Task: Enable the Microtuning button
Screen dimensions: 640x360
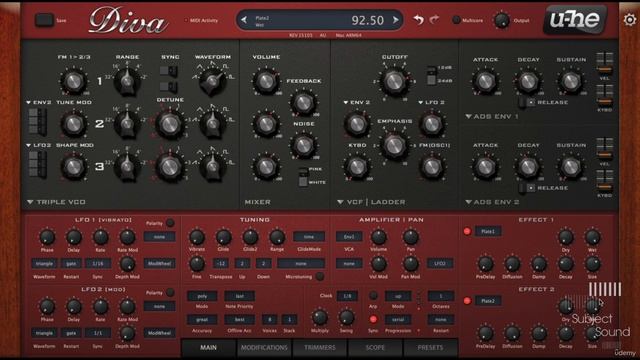Action: click(320, 277)
